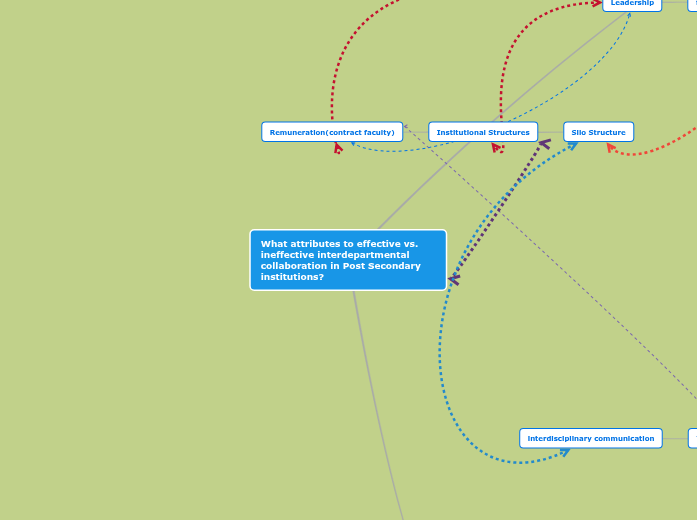Click the purple arrowhead near Silo Structure
This screenshot has width=697, height=520.
544,144
